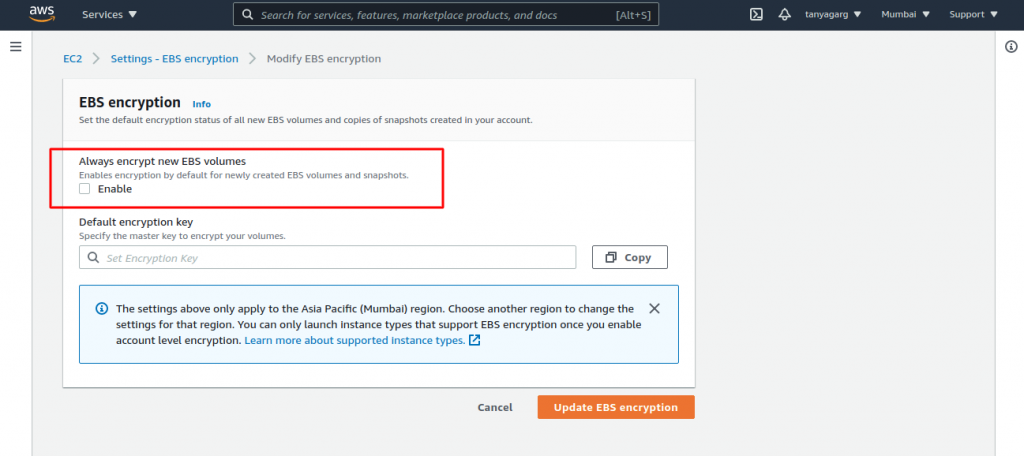The height and width of the screenshot is (456, 1024).
Task: Click the Set Encryption Key input field
Action: 327,257
